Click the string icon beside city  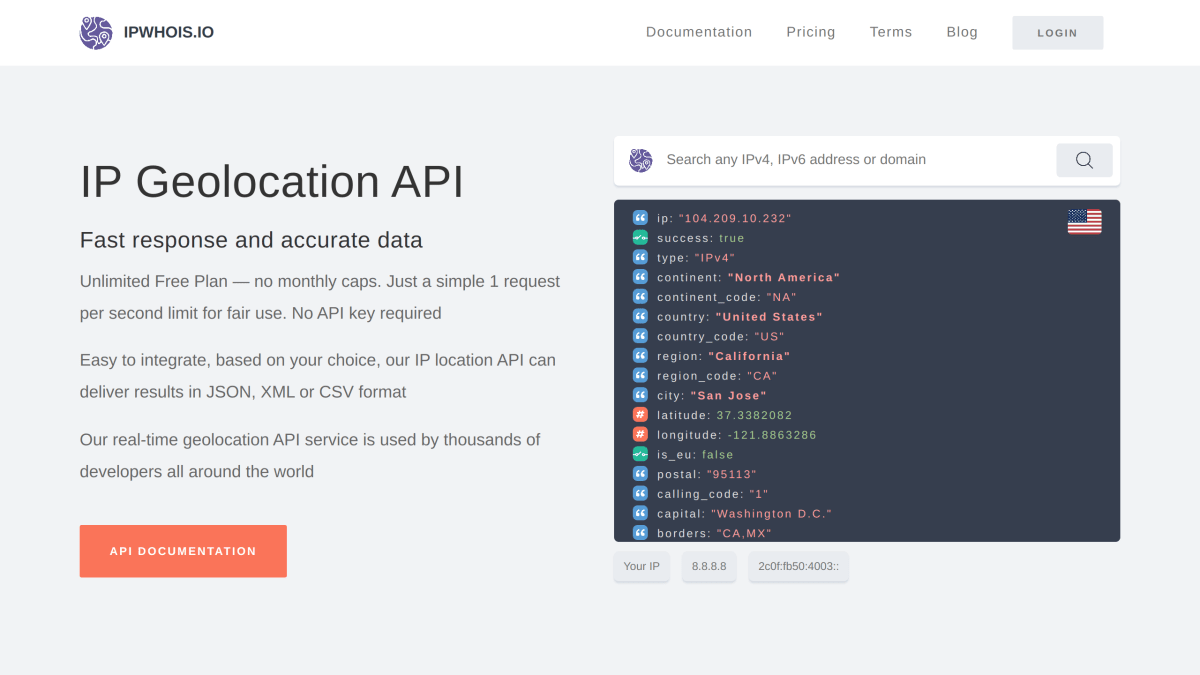coord(640,395)
